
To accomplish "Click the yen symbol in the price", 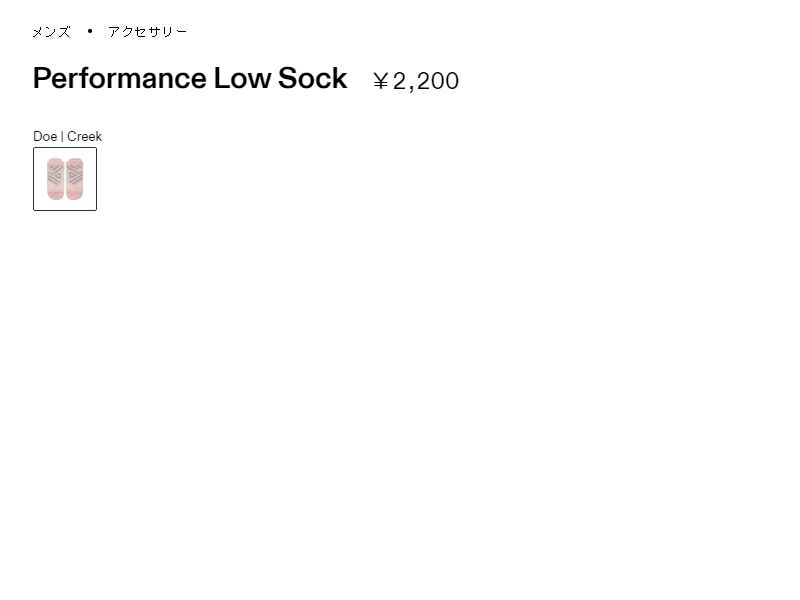I will pyautogui.click(x=380, y=81).
